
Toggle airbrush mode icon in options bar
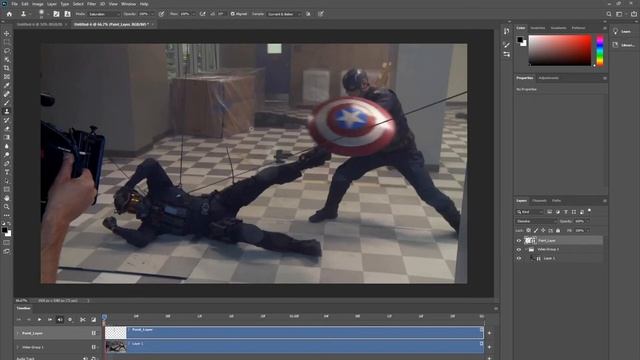click(202, 14)
